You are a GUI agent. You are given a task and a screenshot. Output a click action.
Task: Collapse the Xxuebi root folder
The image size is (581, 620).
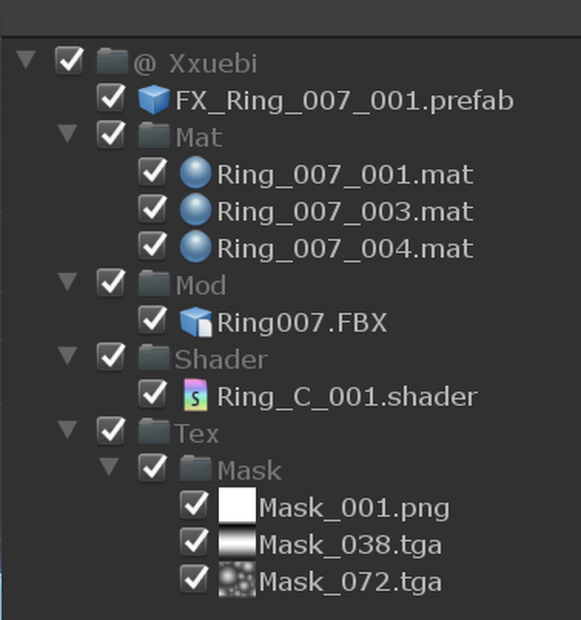[26, 59]
